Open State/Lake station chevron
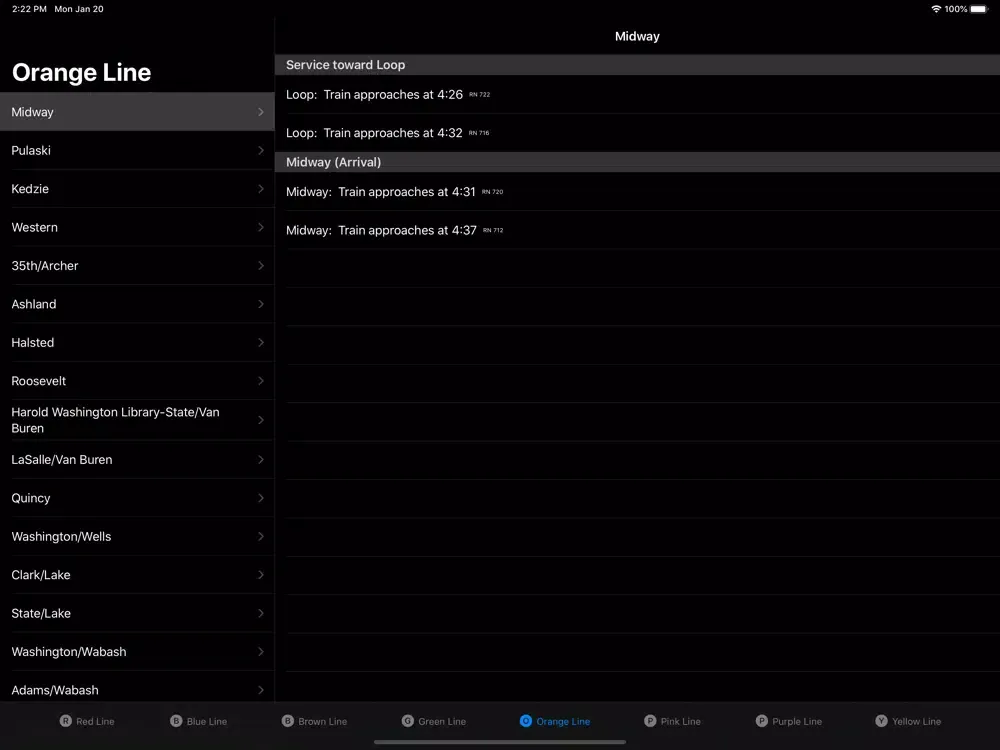 (261, 613)
